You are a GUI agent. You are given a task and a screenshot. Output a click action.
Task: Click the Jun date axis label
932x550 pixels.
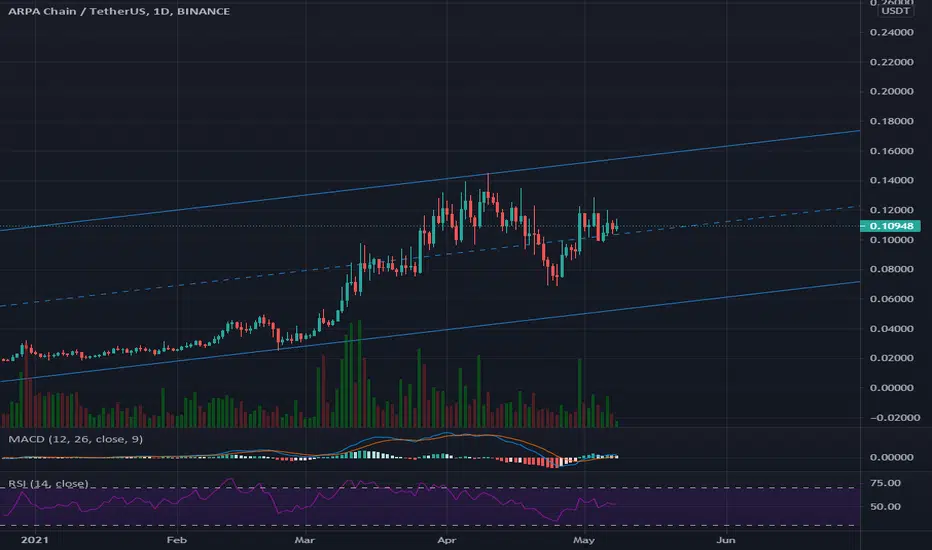726,540
